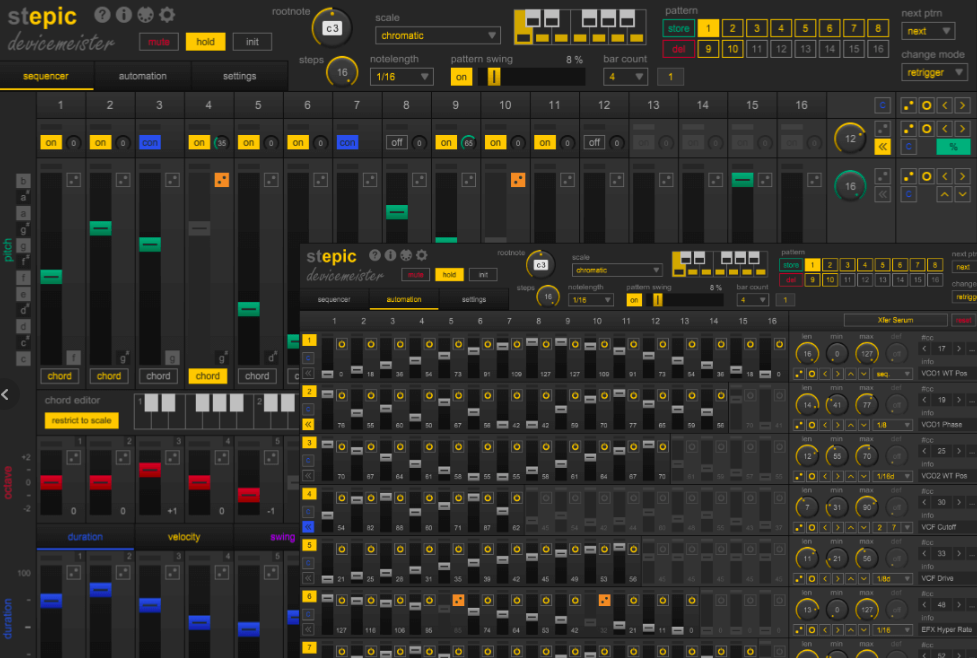Screen dimensions: 977x658
Task: Click step 2 green pitch slider handle
Action: pyautogui.click(x=100, y=228)
